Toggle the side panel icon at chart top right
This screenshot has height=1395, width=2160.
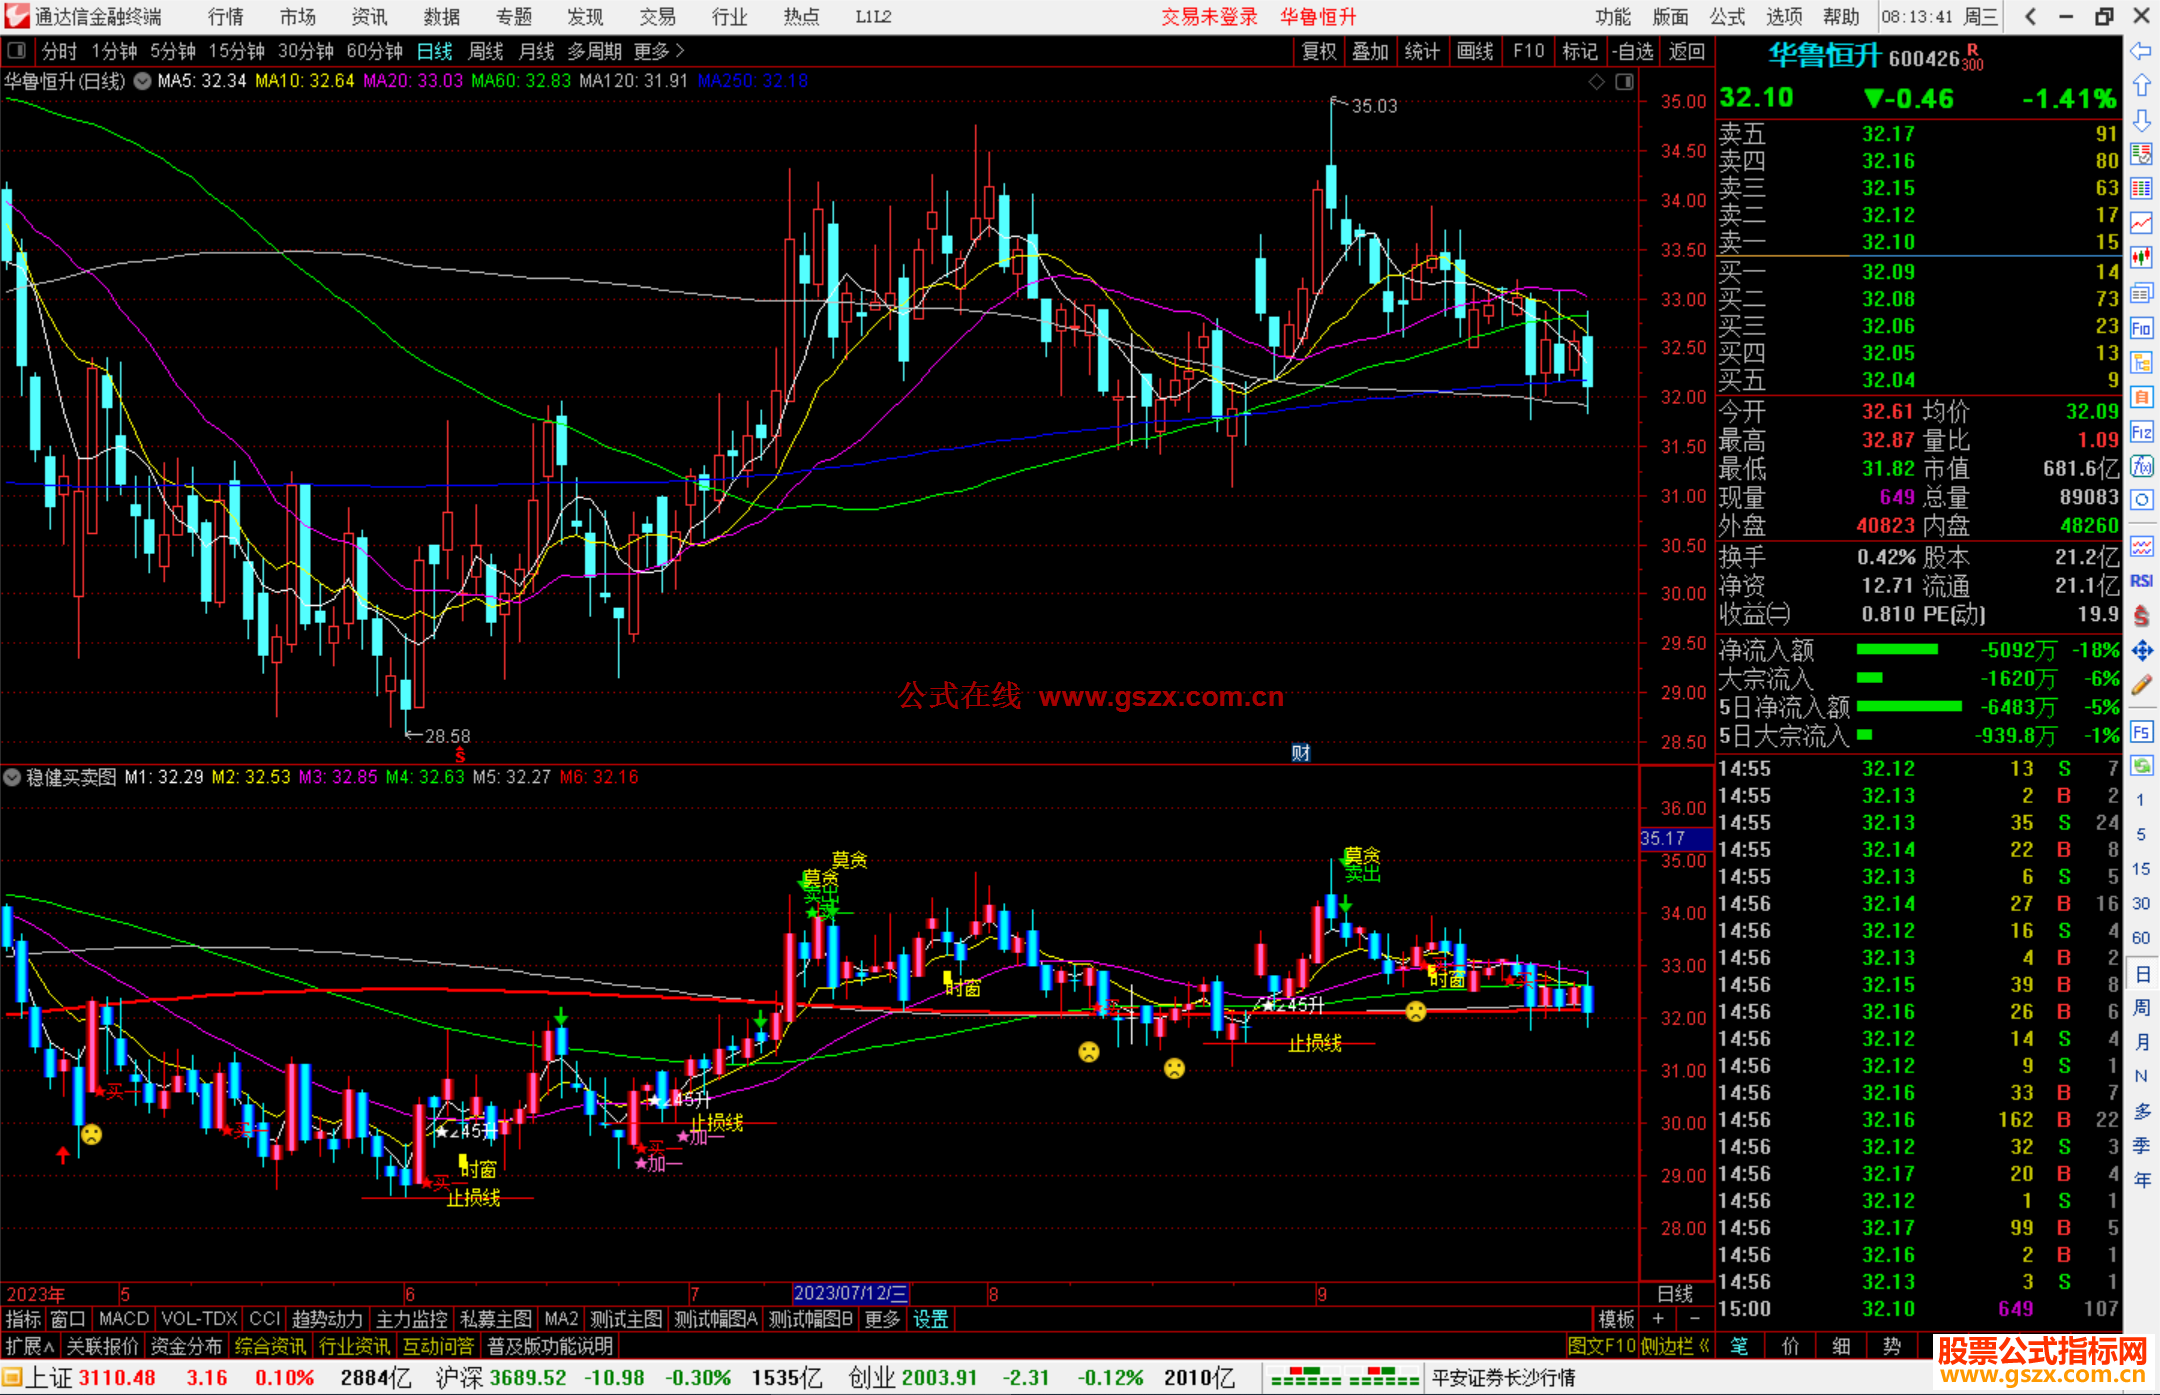1624,82
